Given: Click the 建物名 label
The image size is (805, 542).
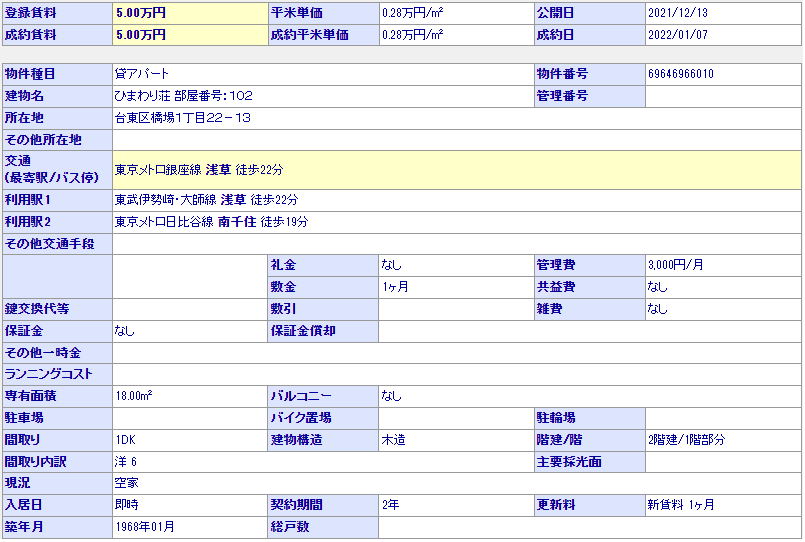Looking at the screenshot, I should click(x=24, y=96).
